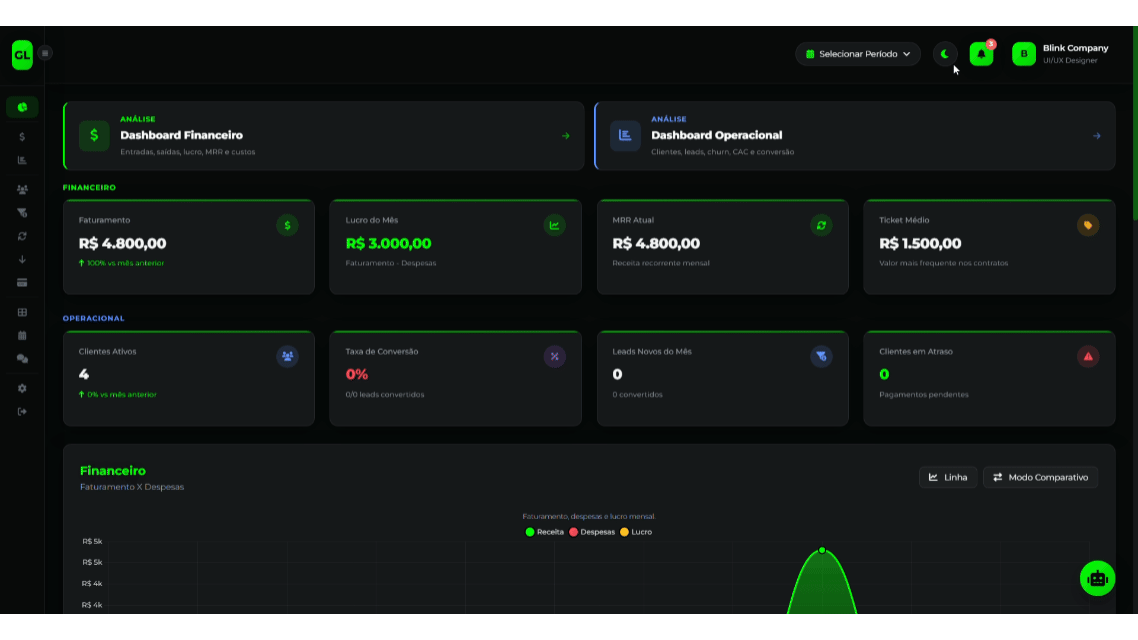1138x640 pixels.
Task: Click chart icon on Dashboard Operacional card
Action: tap(625, 136)
